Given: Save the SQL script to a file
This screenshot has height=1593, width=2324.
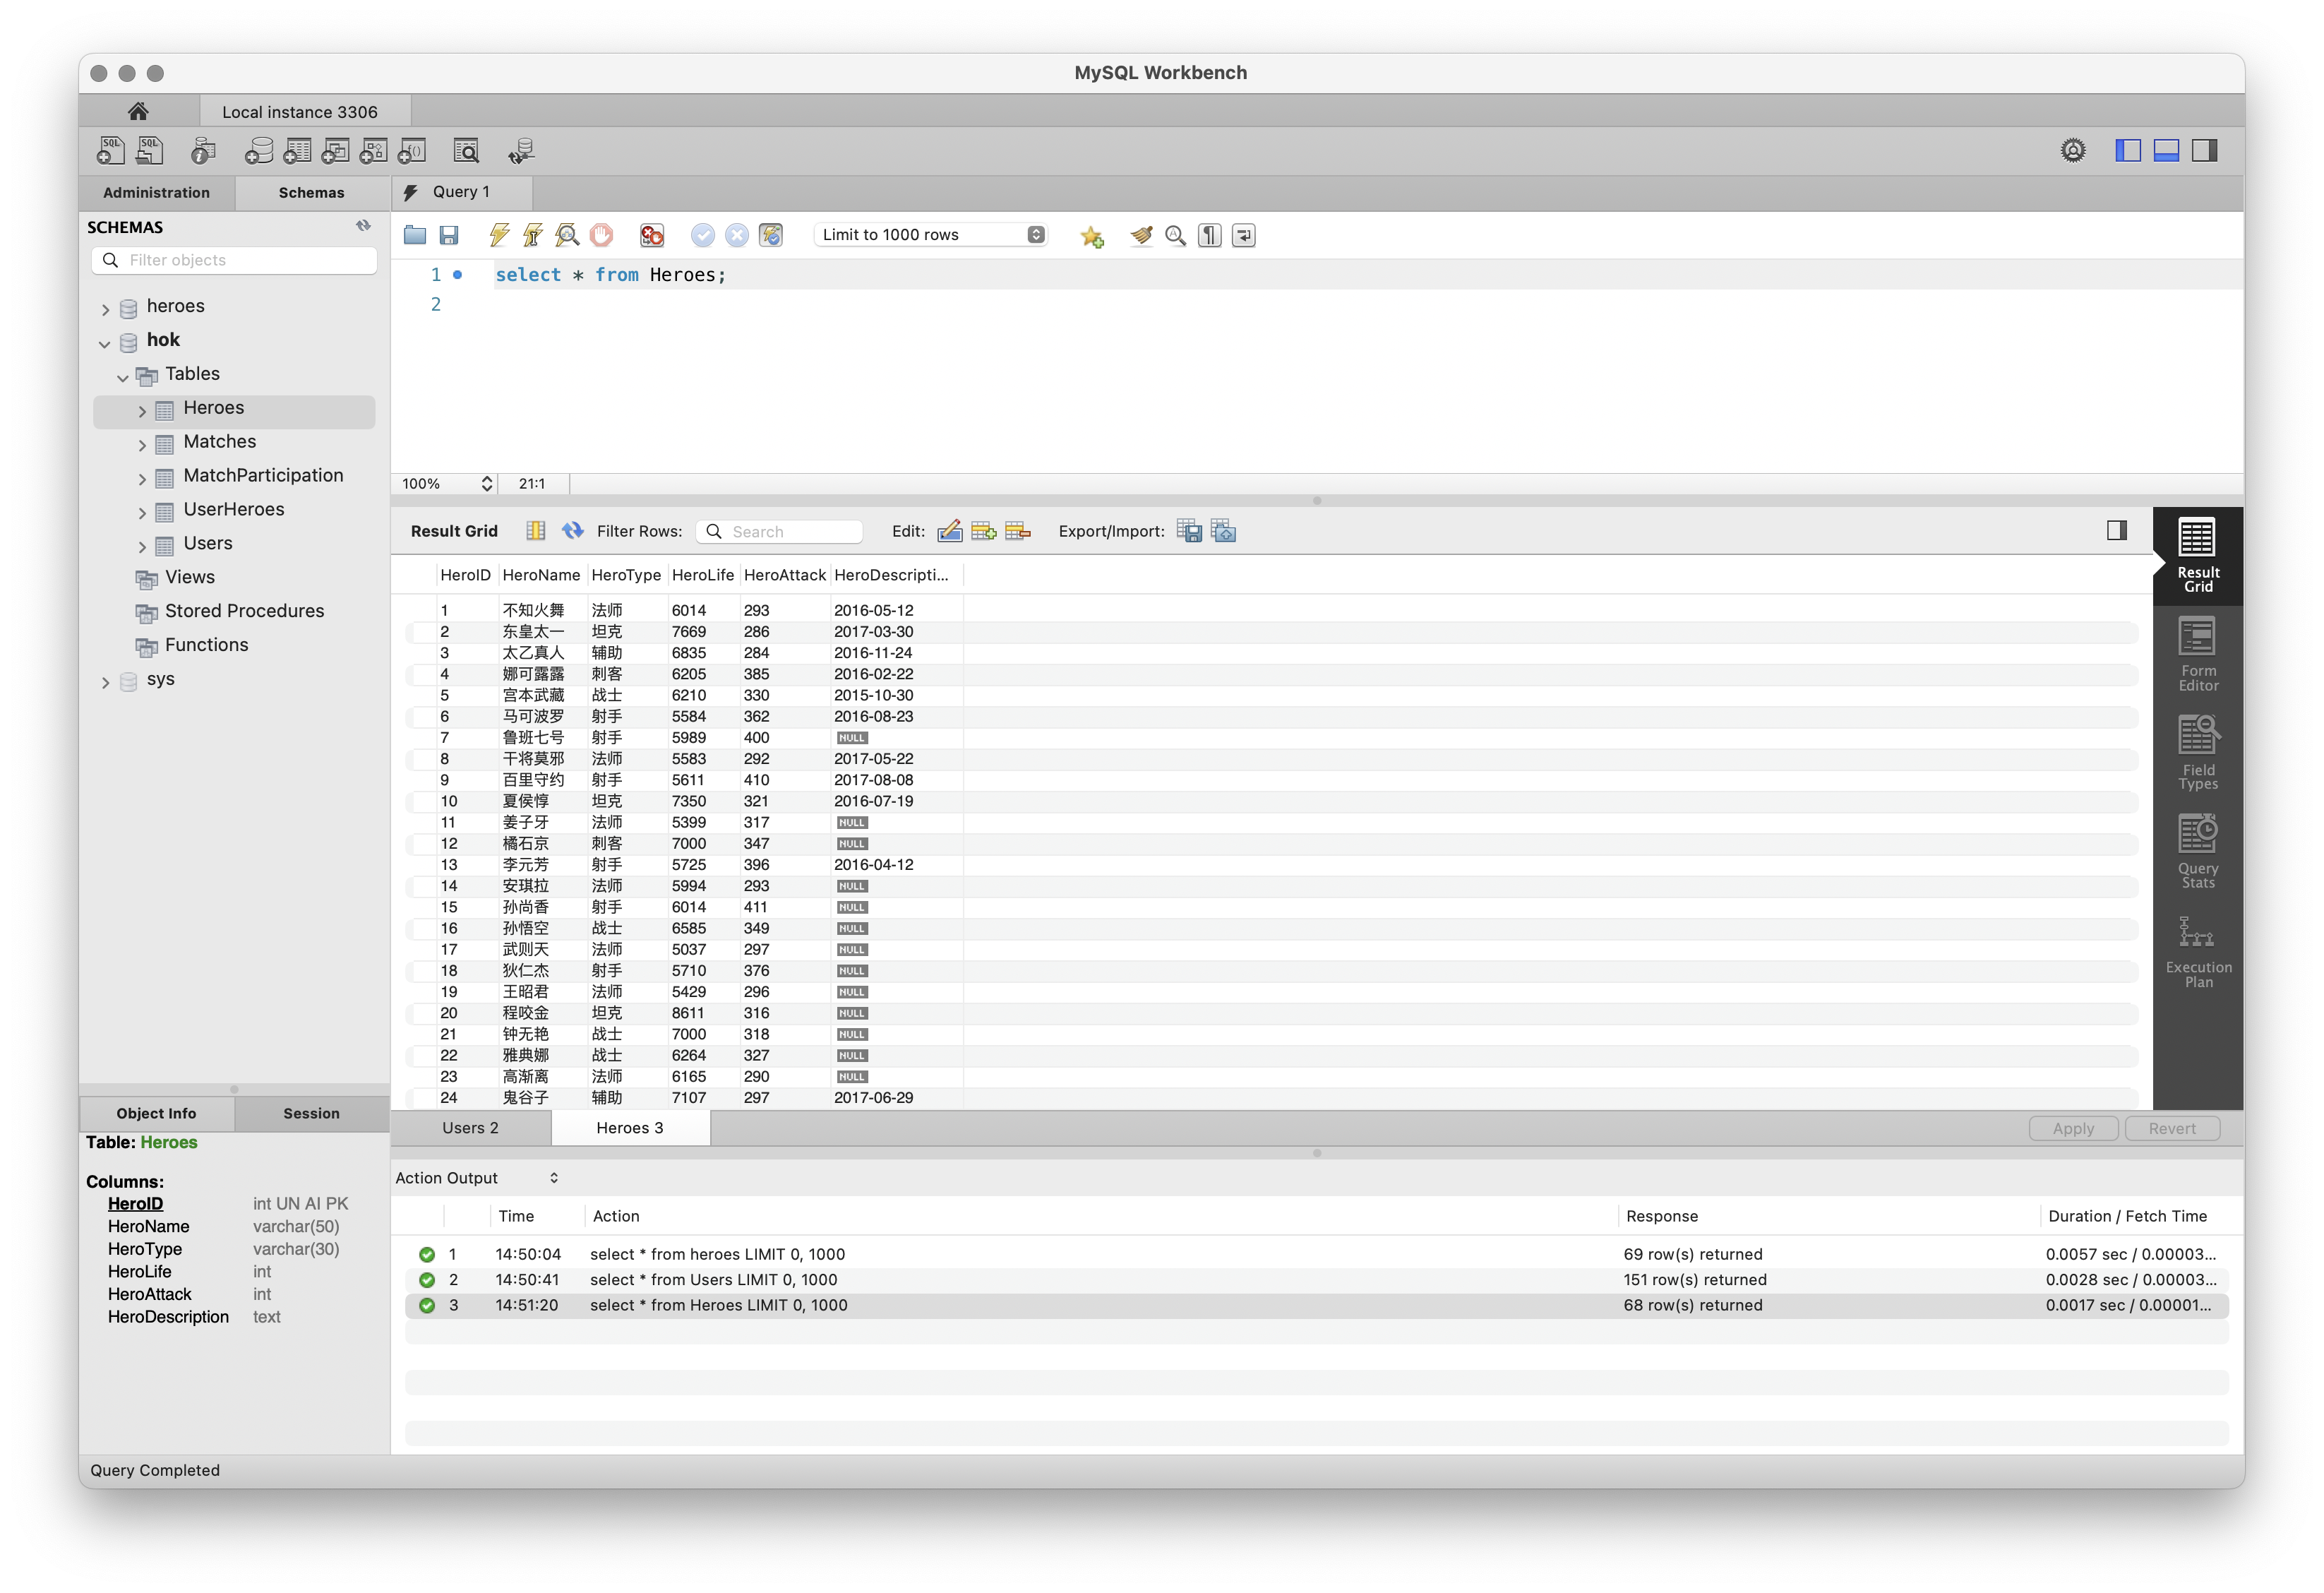Looking at the screenshot, I should pos(449,235).
